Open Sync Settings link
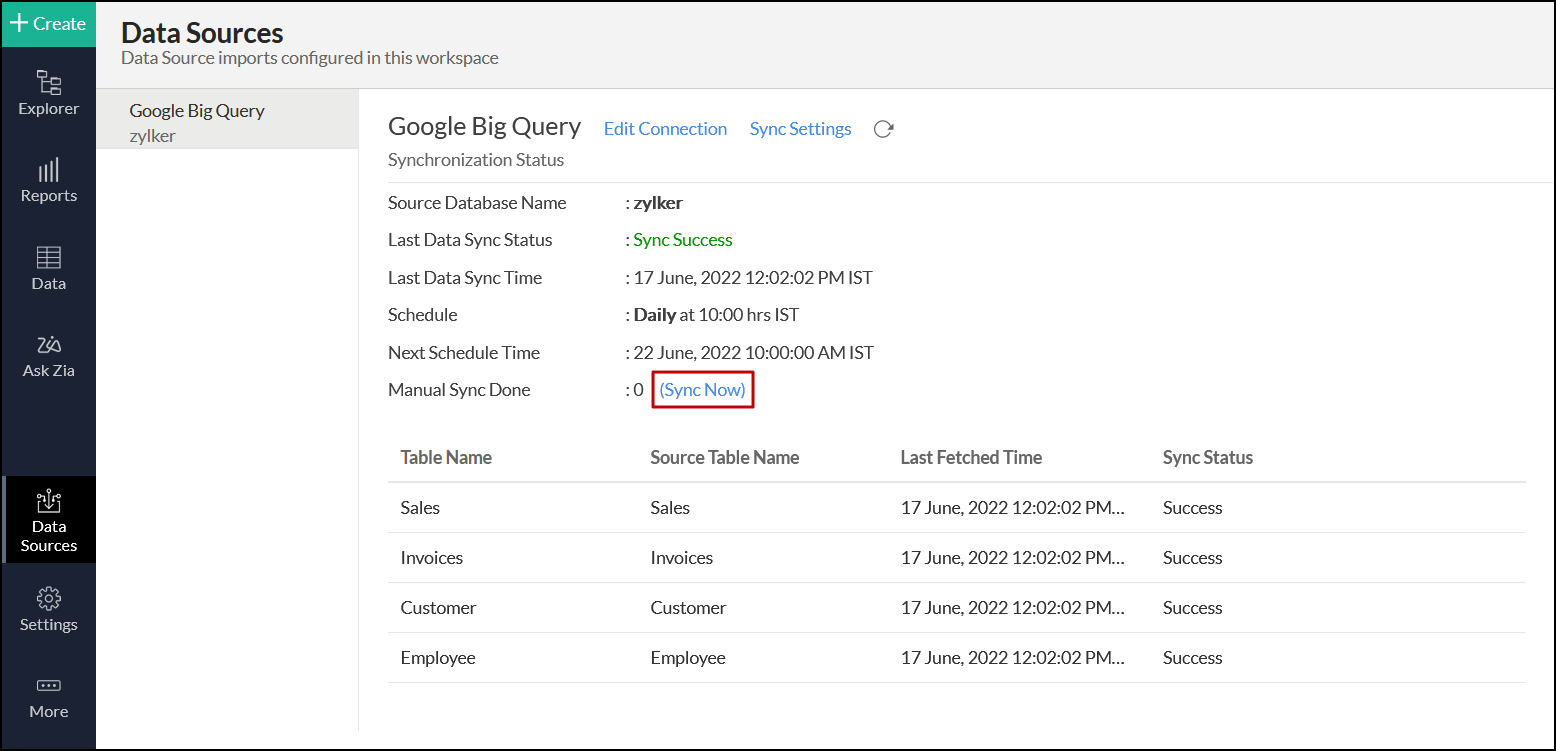The height and width of the screenshot is (751, 1556). coord(800,129)
